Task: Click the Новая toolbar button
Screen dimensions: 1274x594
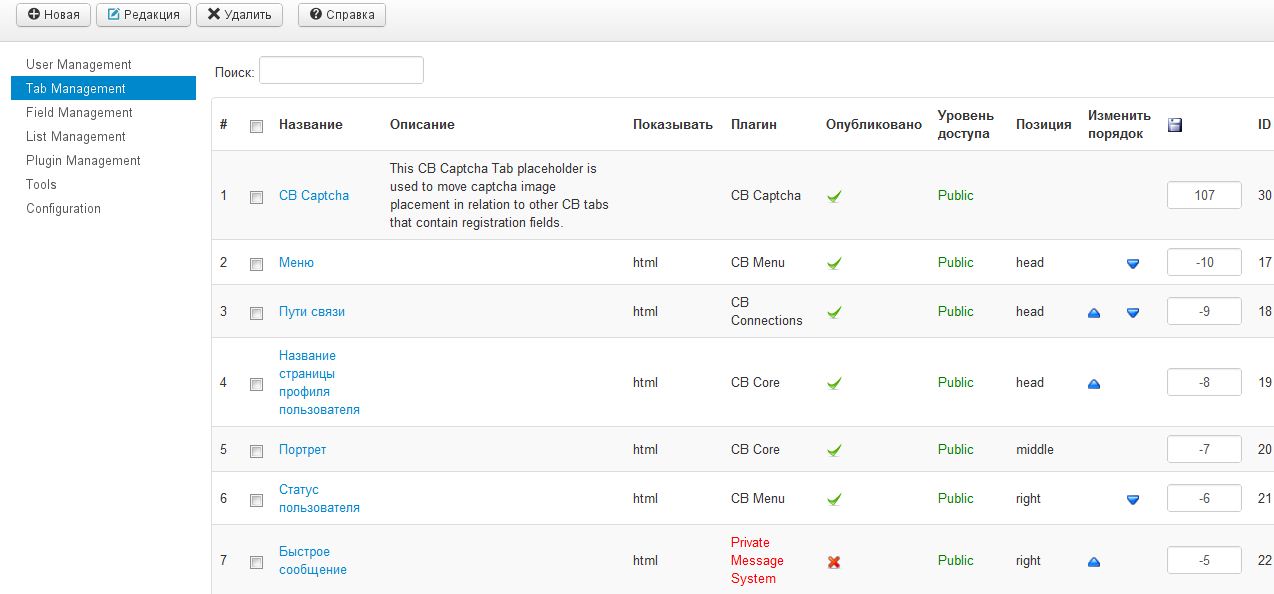Action: [x=53, y=15]
